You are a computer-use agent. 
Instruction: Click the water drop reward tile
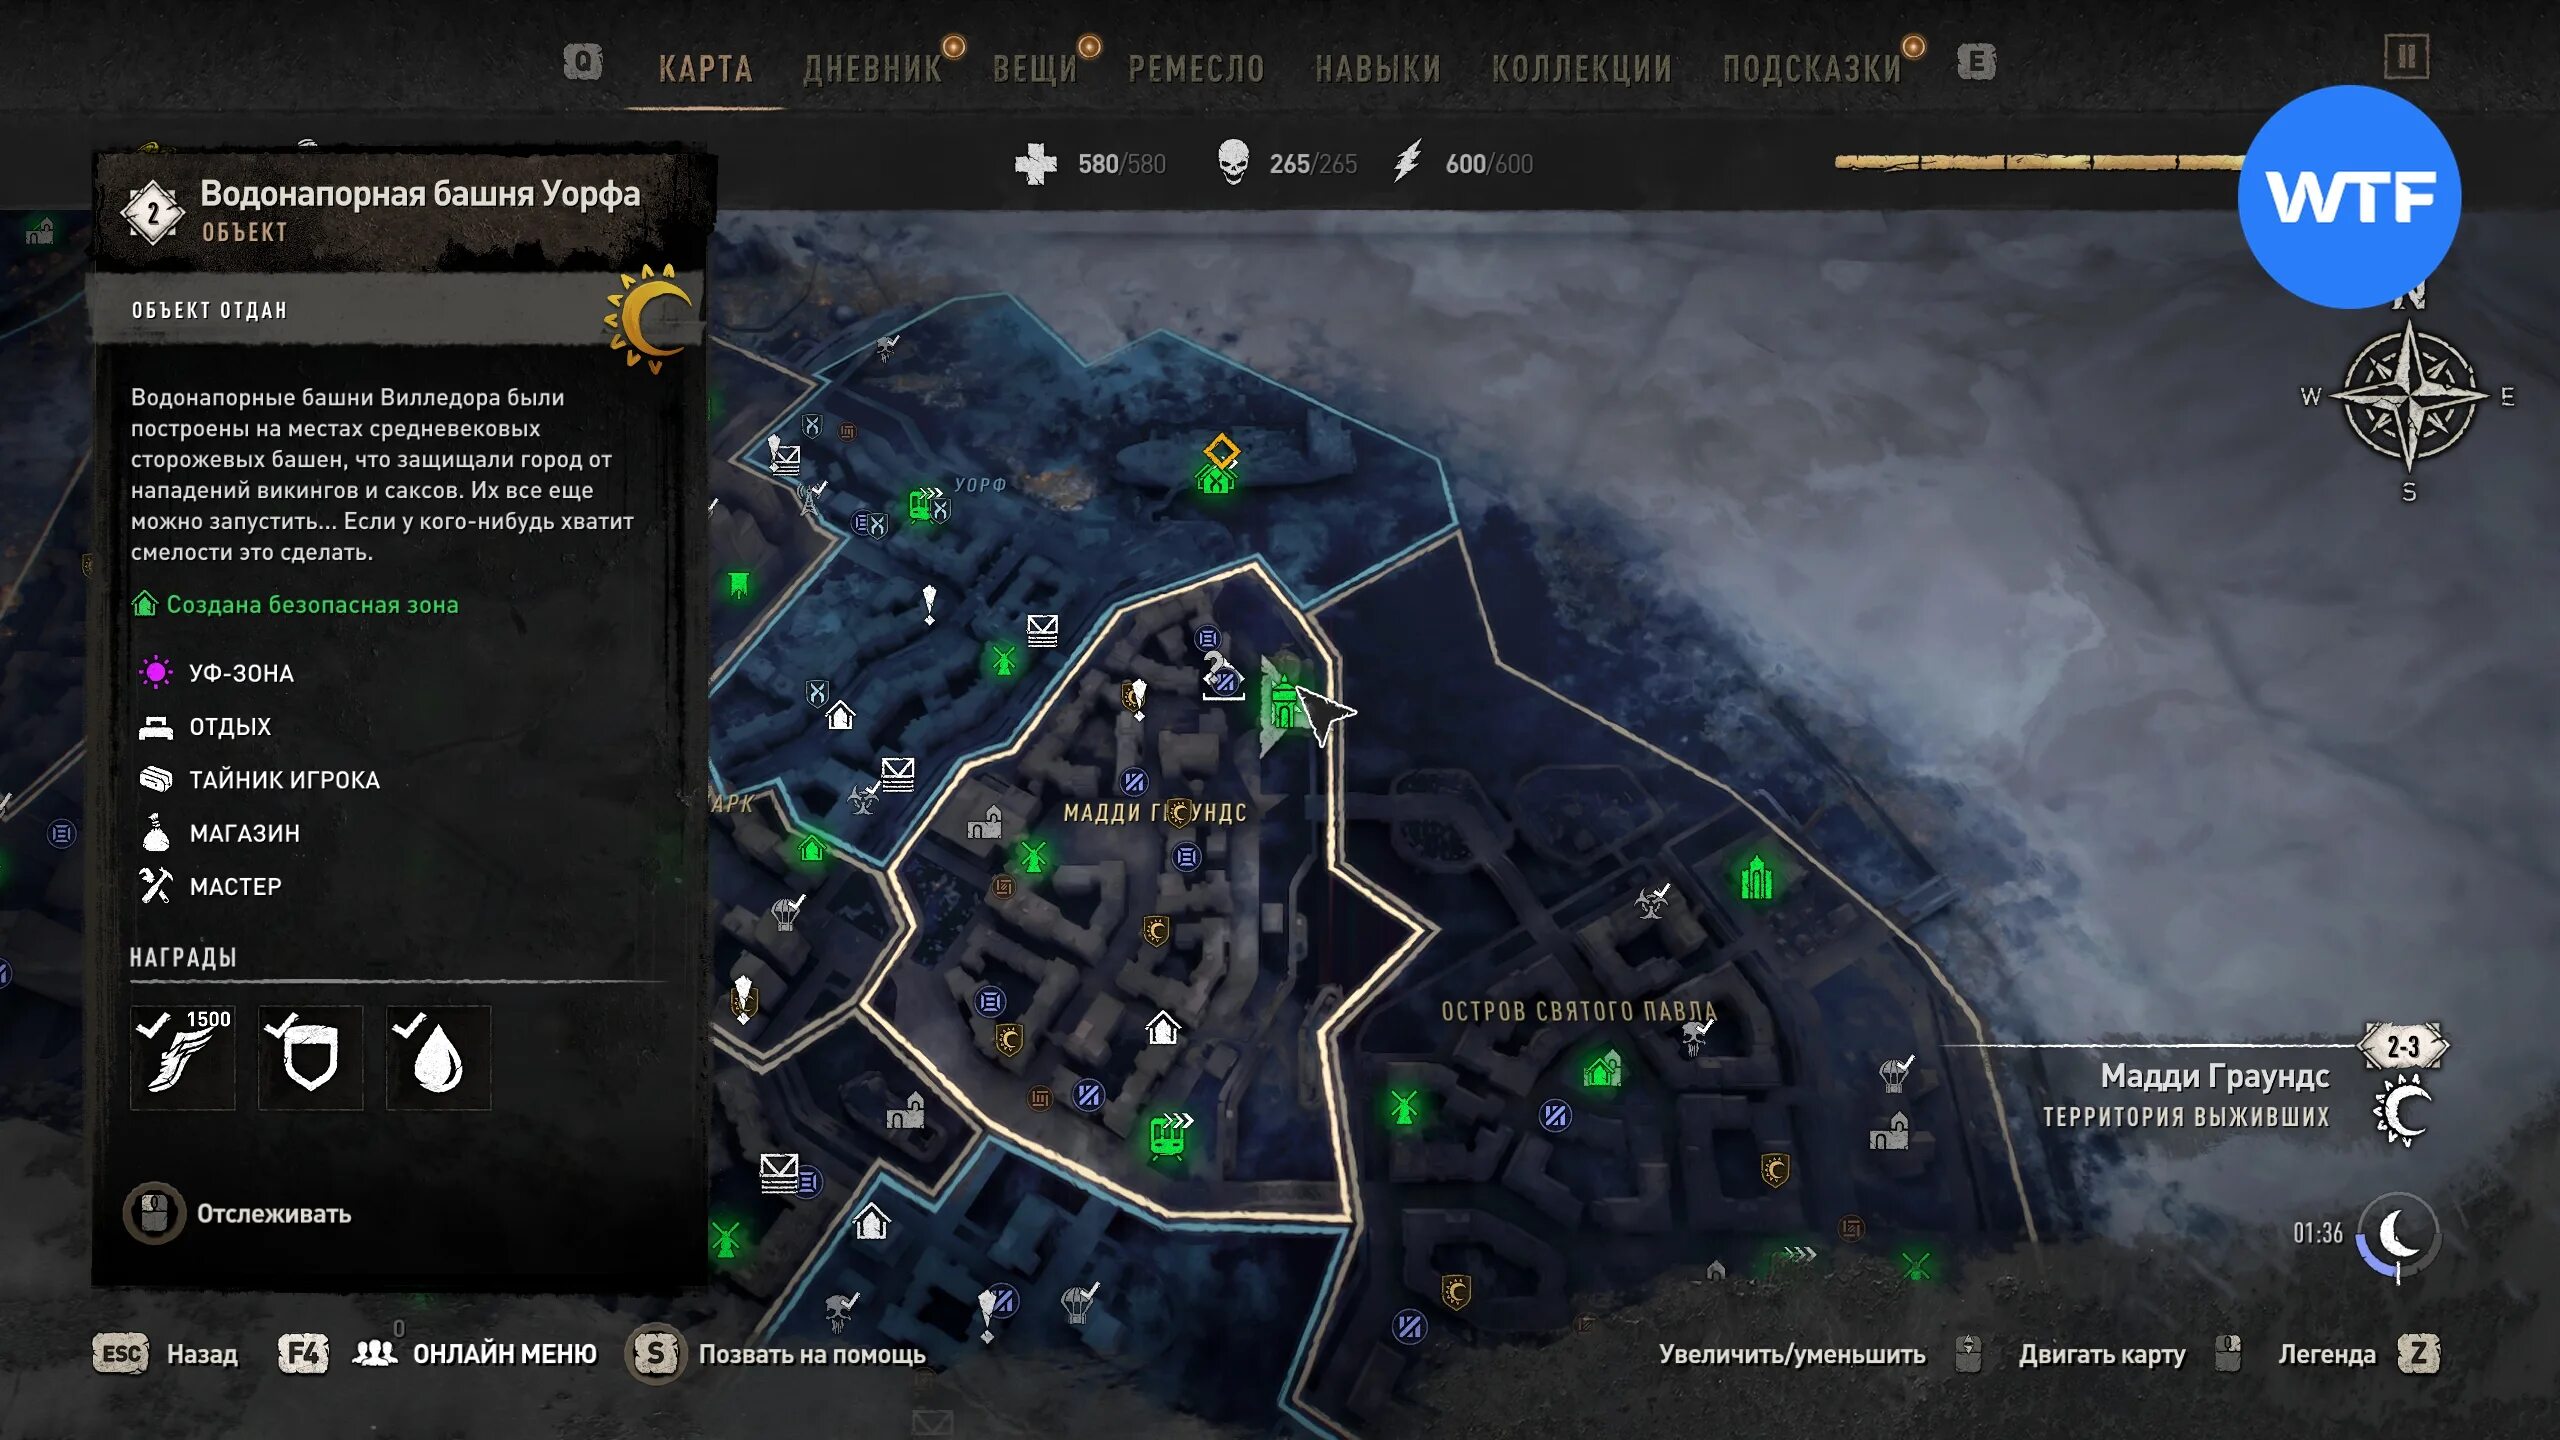click(439, 1057)
